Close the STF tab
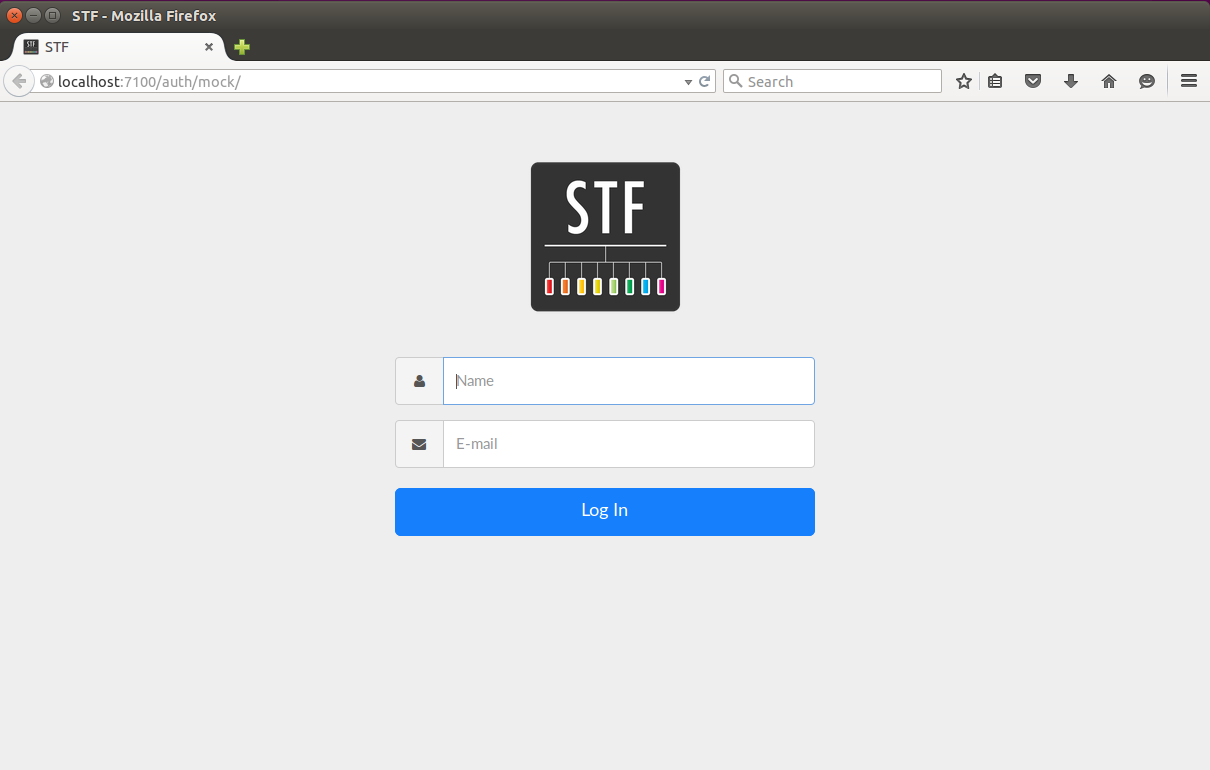Screen dimensions: 1210x770 point(209,47)
